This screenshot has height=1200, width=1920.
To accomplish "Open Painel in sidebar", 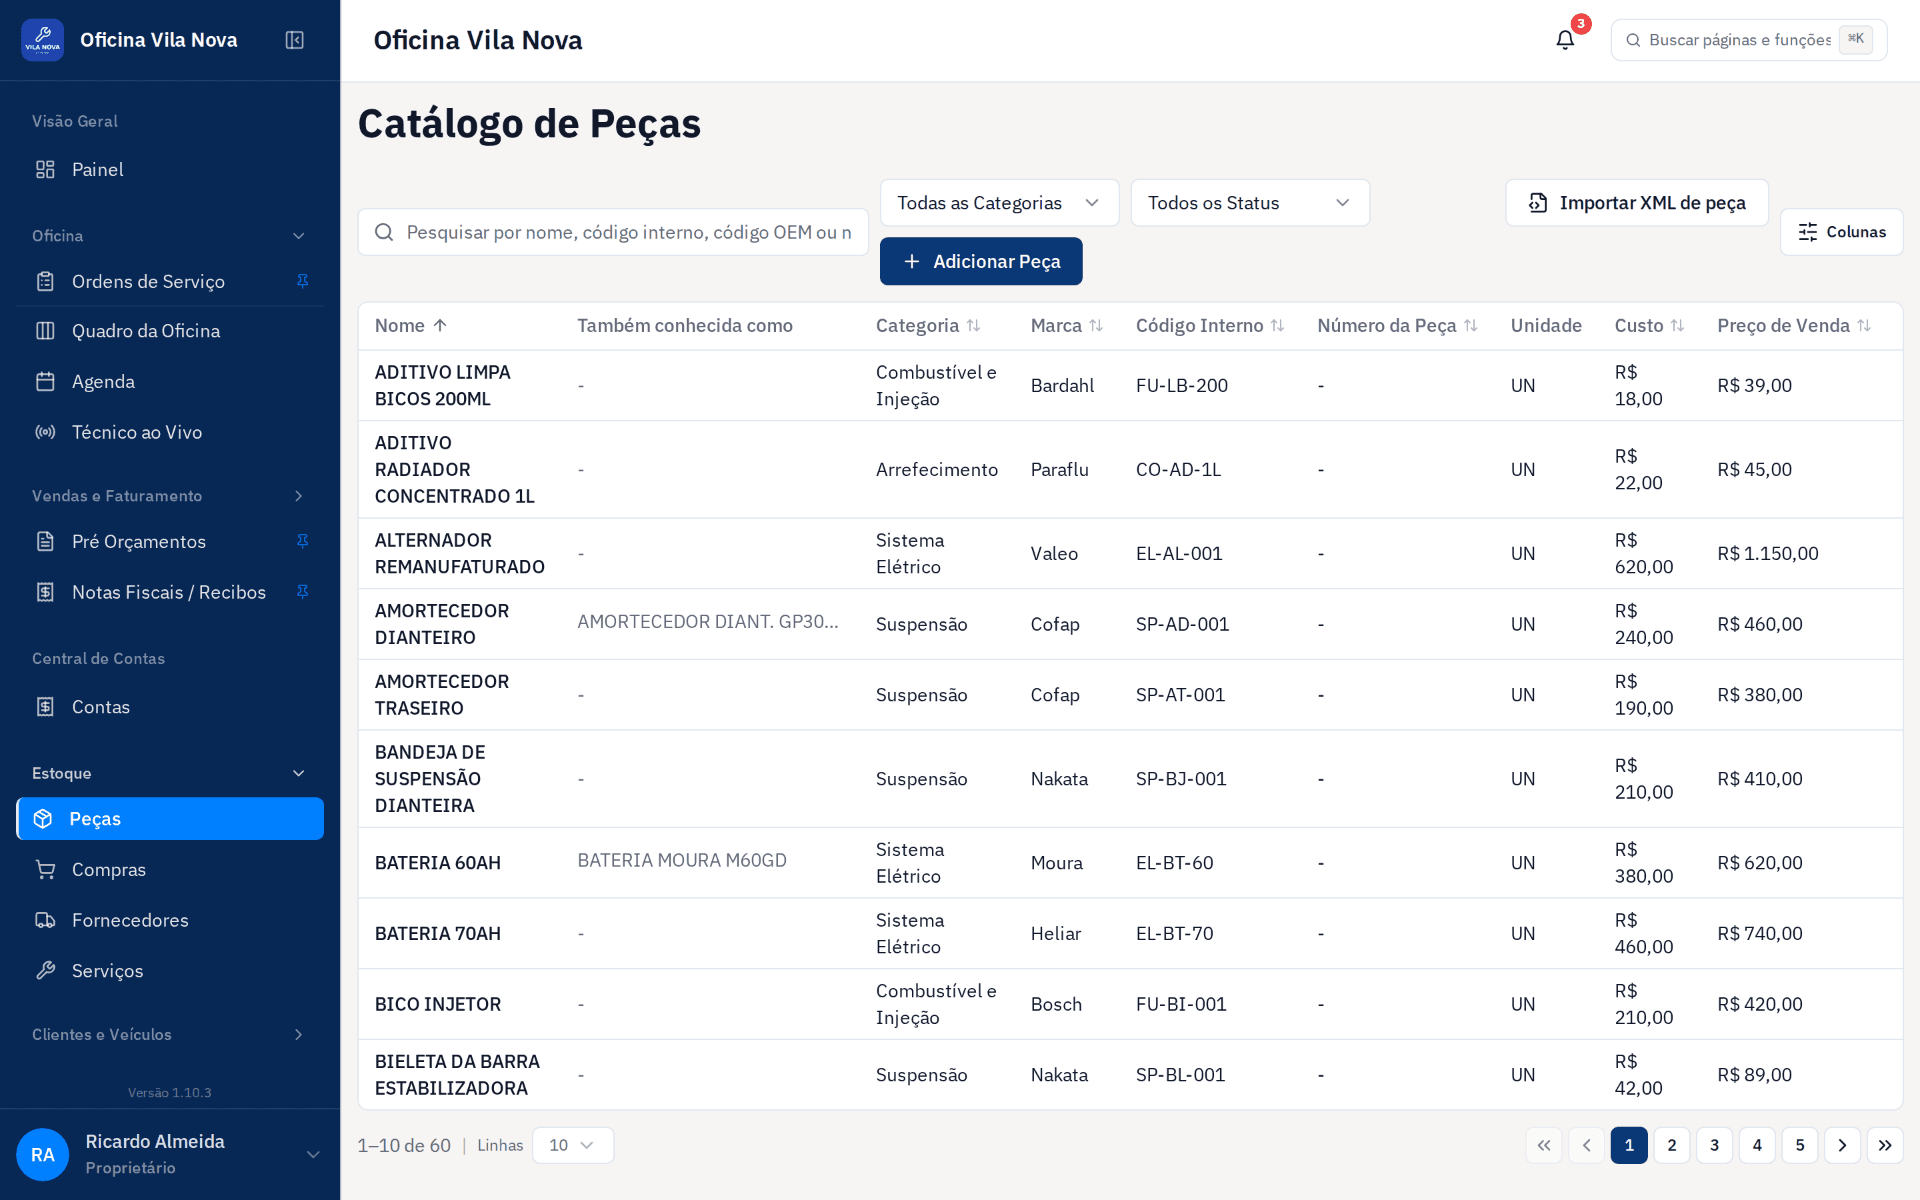I will pos(170,169).
